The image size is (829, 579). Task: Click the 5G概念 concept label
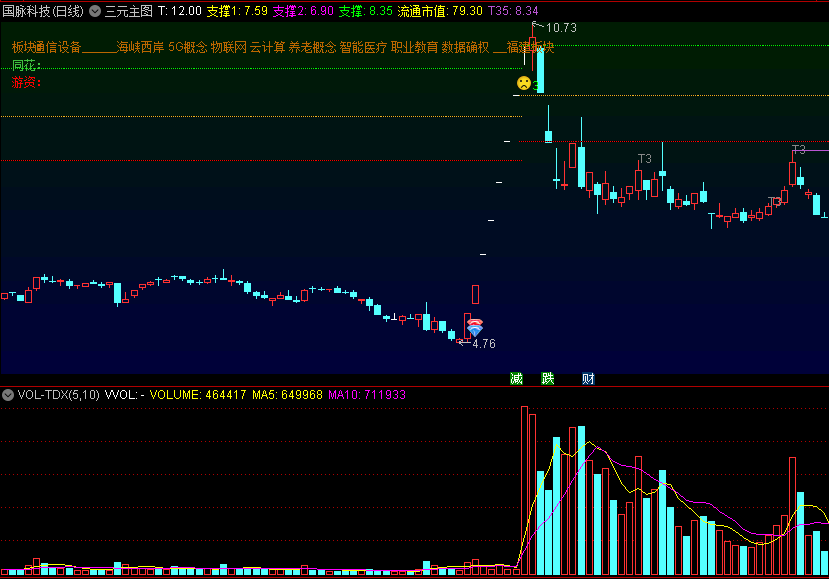tap(188, 48)
